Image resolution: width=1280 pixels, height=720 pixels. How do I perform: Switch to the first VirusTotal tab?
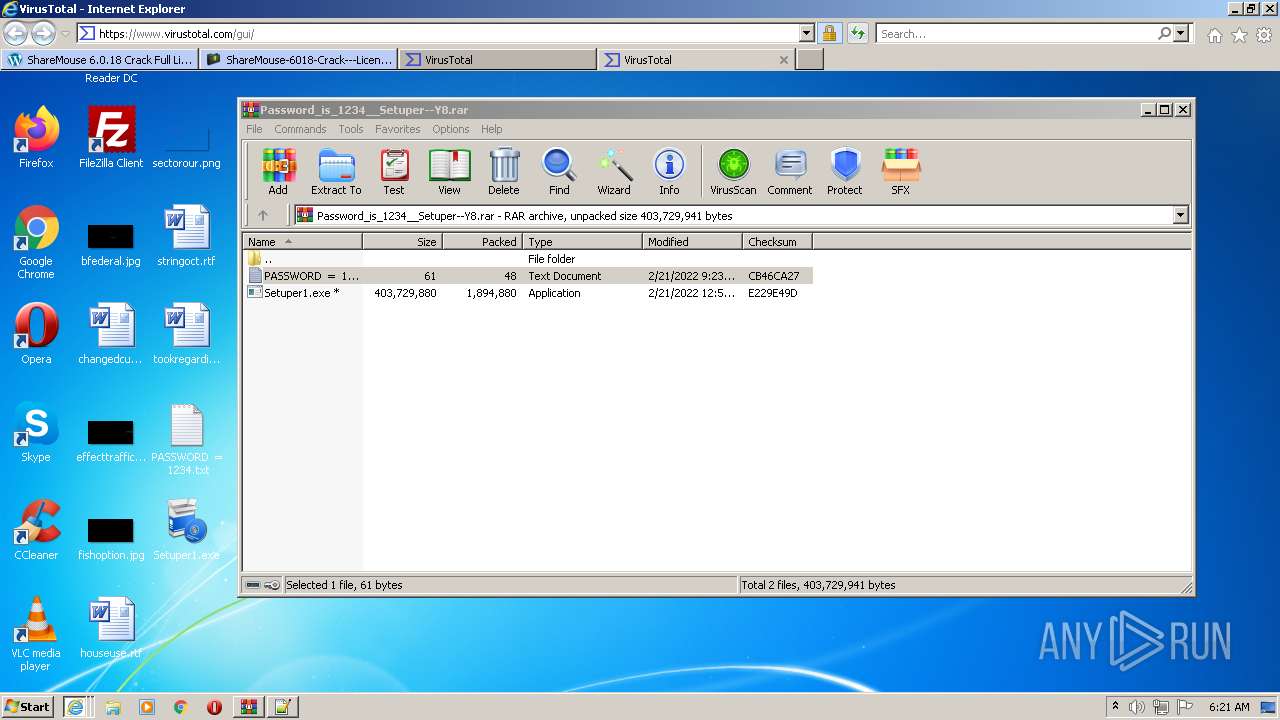point(498,60)
